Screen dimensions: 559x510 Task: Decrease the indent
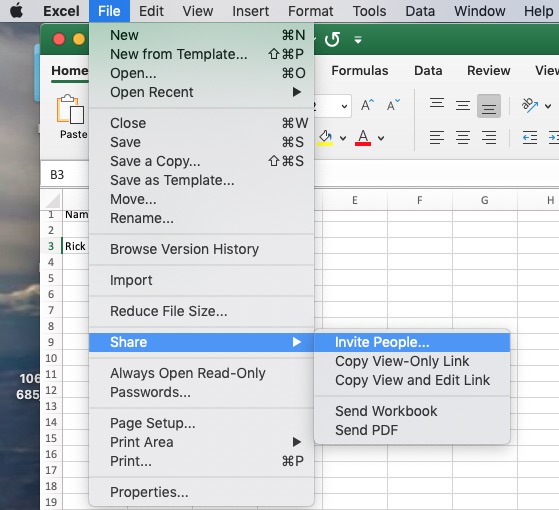click(x=530, y=138)
